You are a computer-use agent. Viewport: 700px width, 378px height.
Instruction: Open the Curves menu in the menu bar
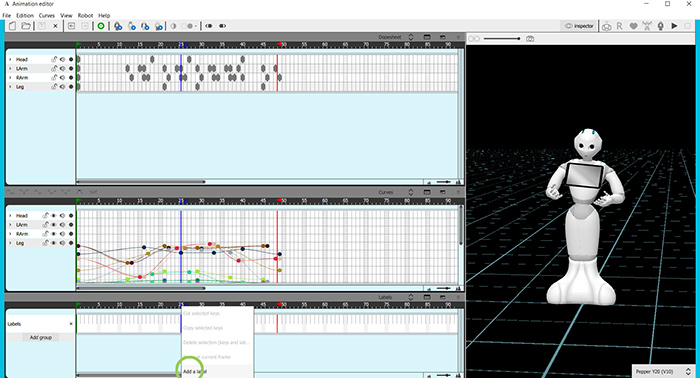tap(46, 15)
